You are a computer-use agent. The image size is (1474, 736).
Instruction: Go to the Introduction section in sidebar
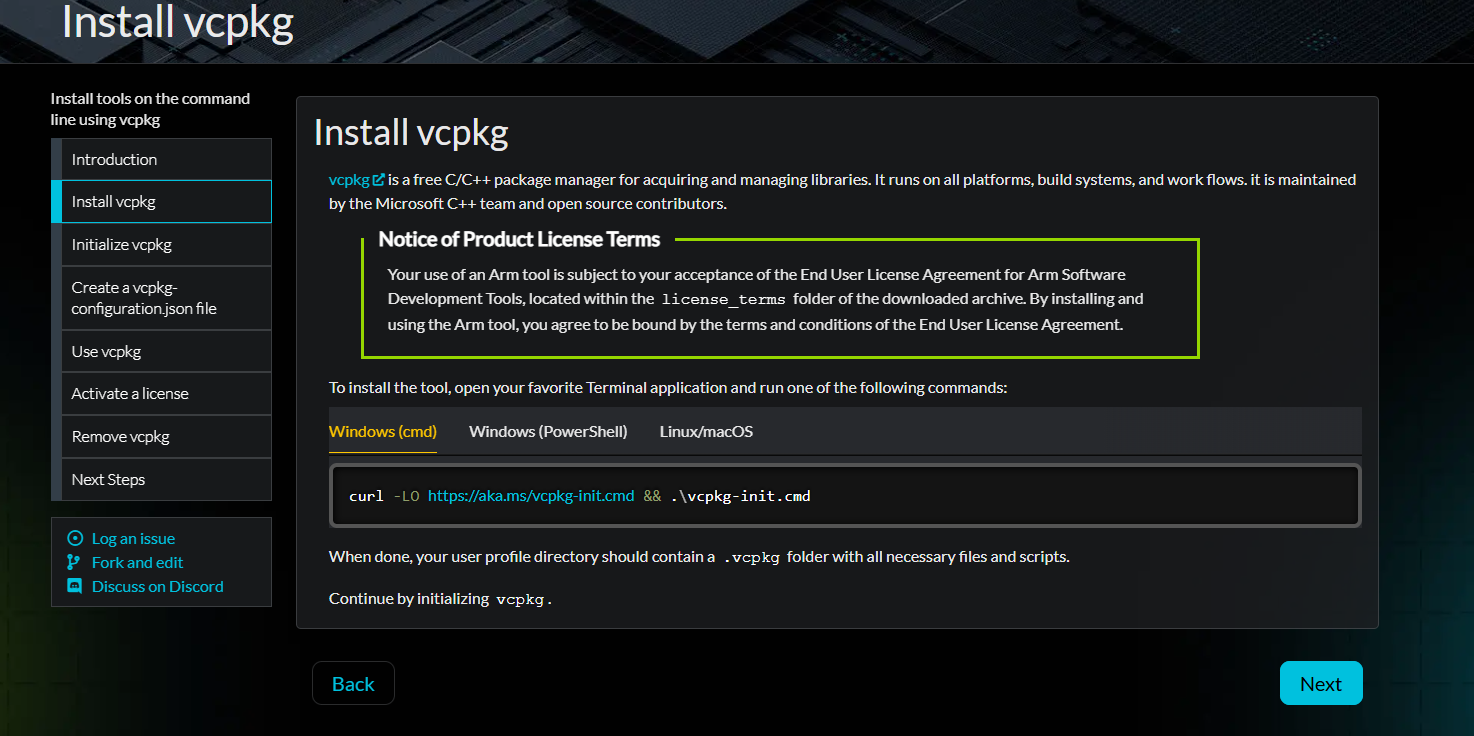(x=114, y=160)
